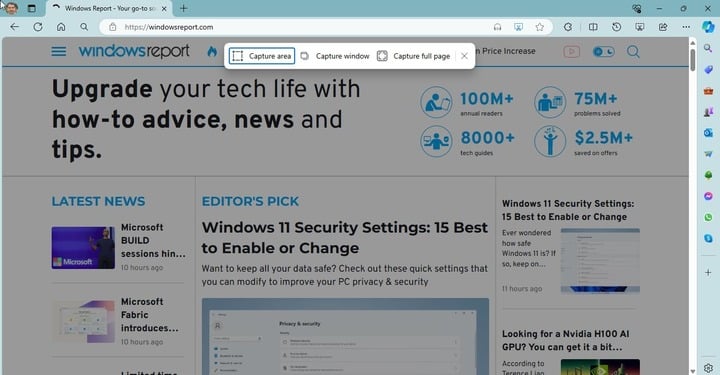Close the Windows Report tab
This screenshot has width=720, height=375.
coord(164,8)
